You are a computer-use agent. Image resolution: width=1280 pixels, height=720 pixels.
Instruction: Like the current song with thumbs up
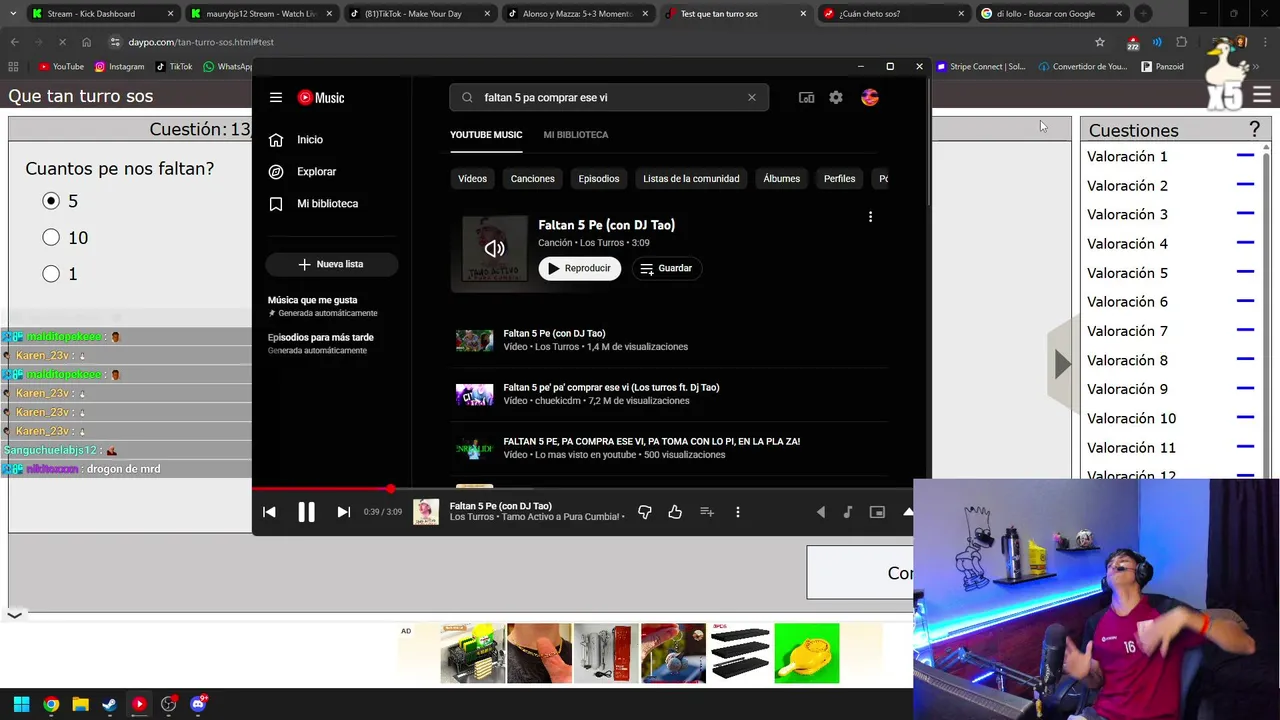pos(675,512)
